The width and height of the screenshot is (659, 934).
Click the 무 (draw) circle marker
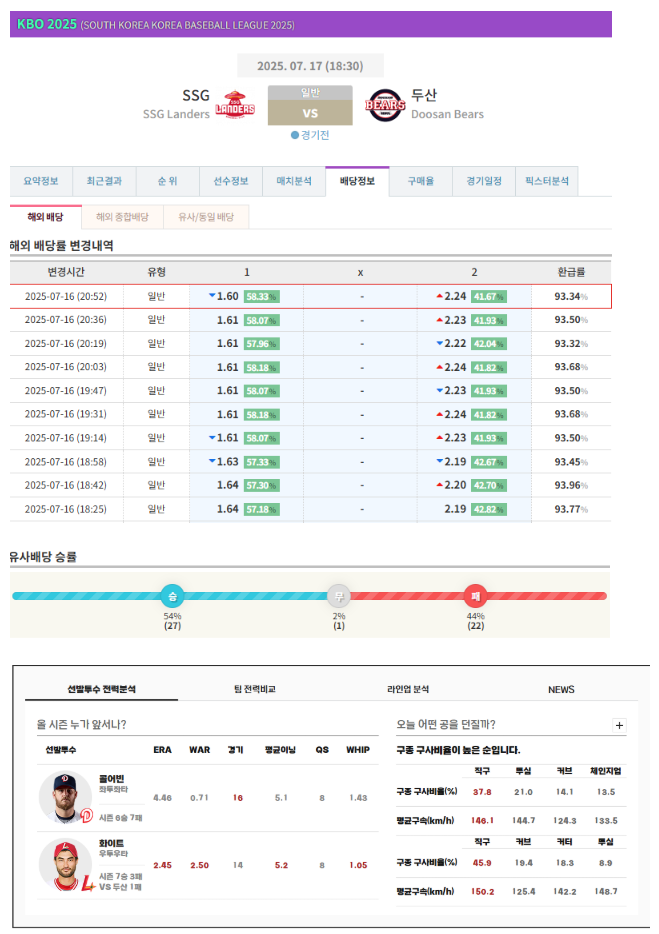pyautogui.click(x=339, y=596)
